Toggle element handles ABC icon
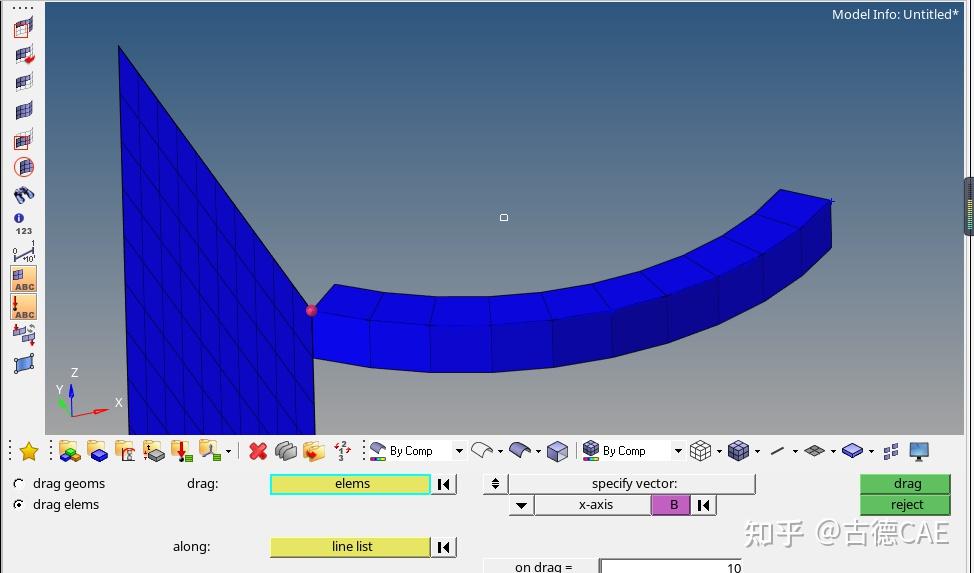Viewport: 974px width, 573px height. (24, 279)
